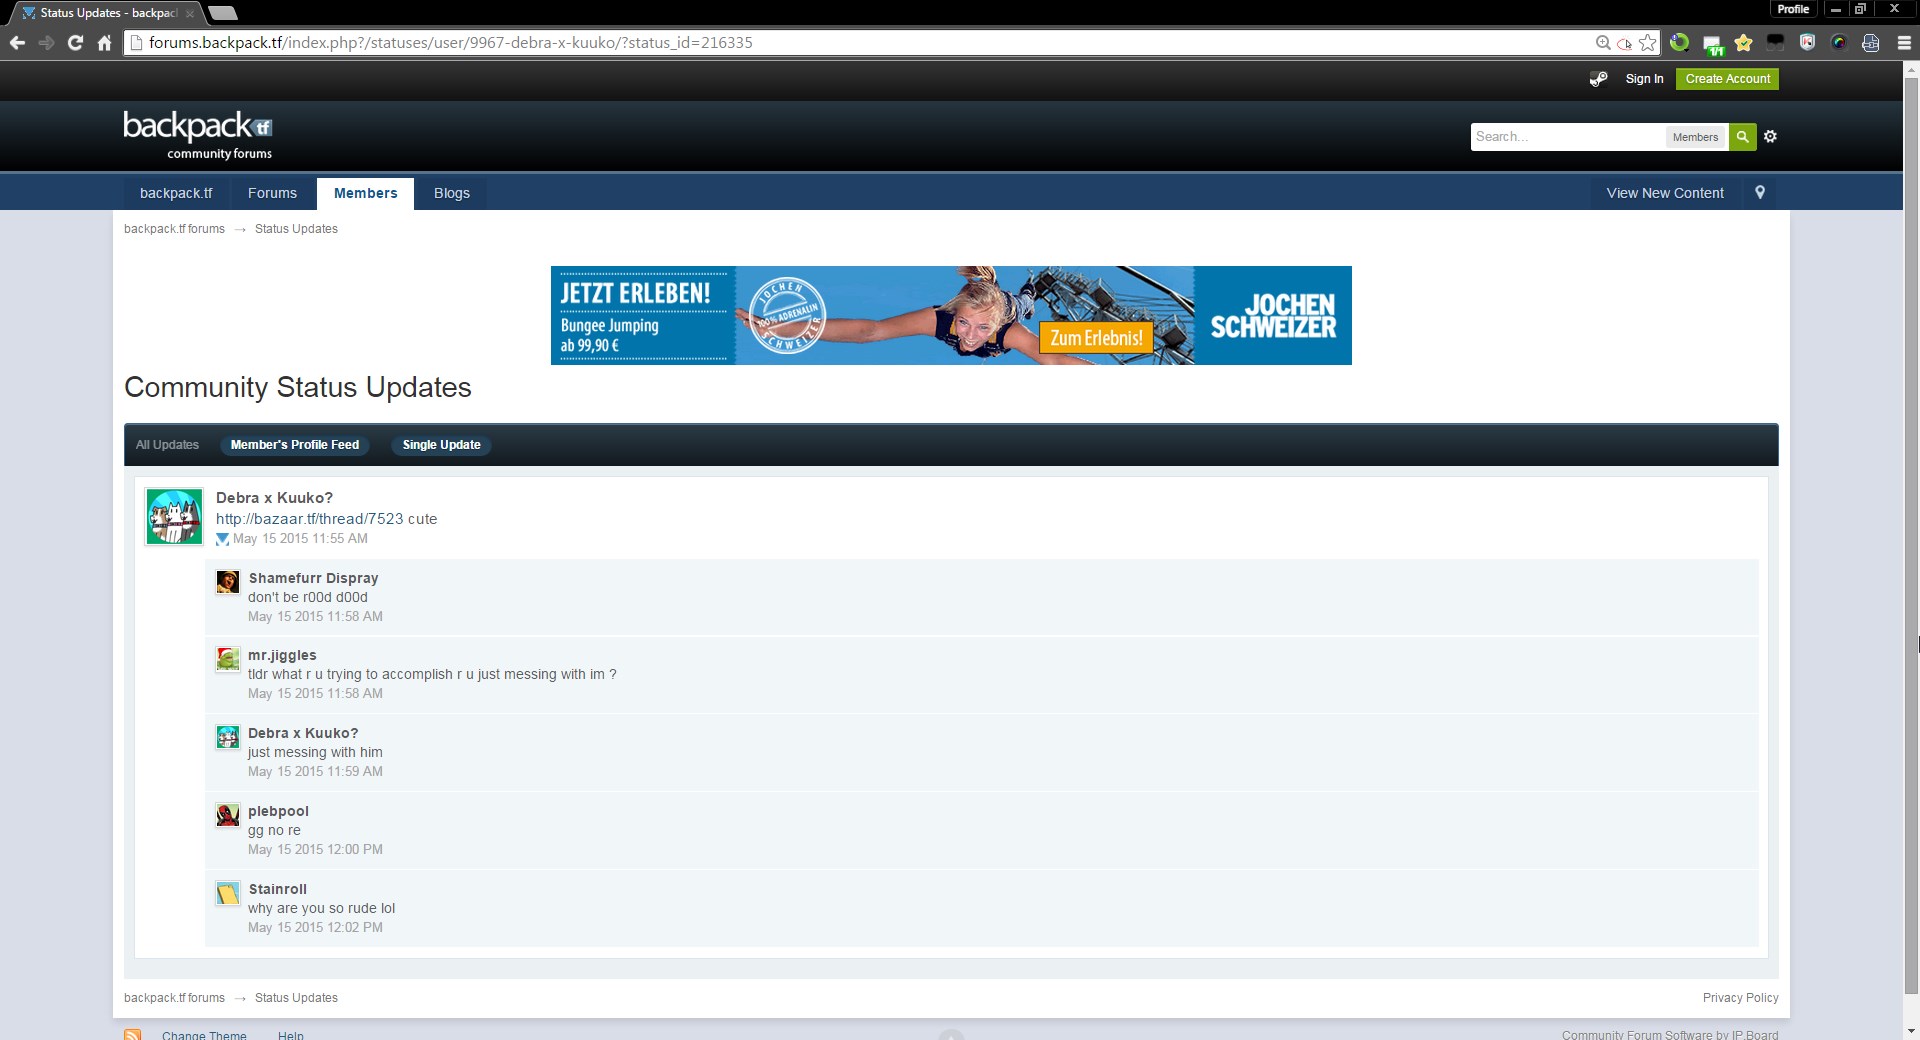1920x1040 pixels.
Task: Reload the page
Action: 75,43
